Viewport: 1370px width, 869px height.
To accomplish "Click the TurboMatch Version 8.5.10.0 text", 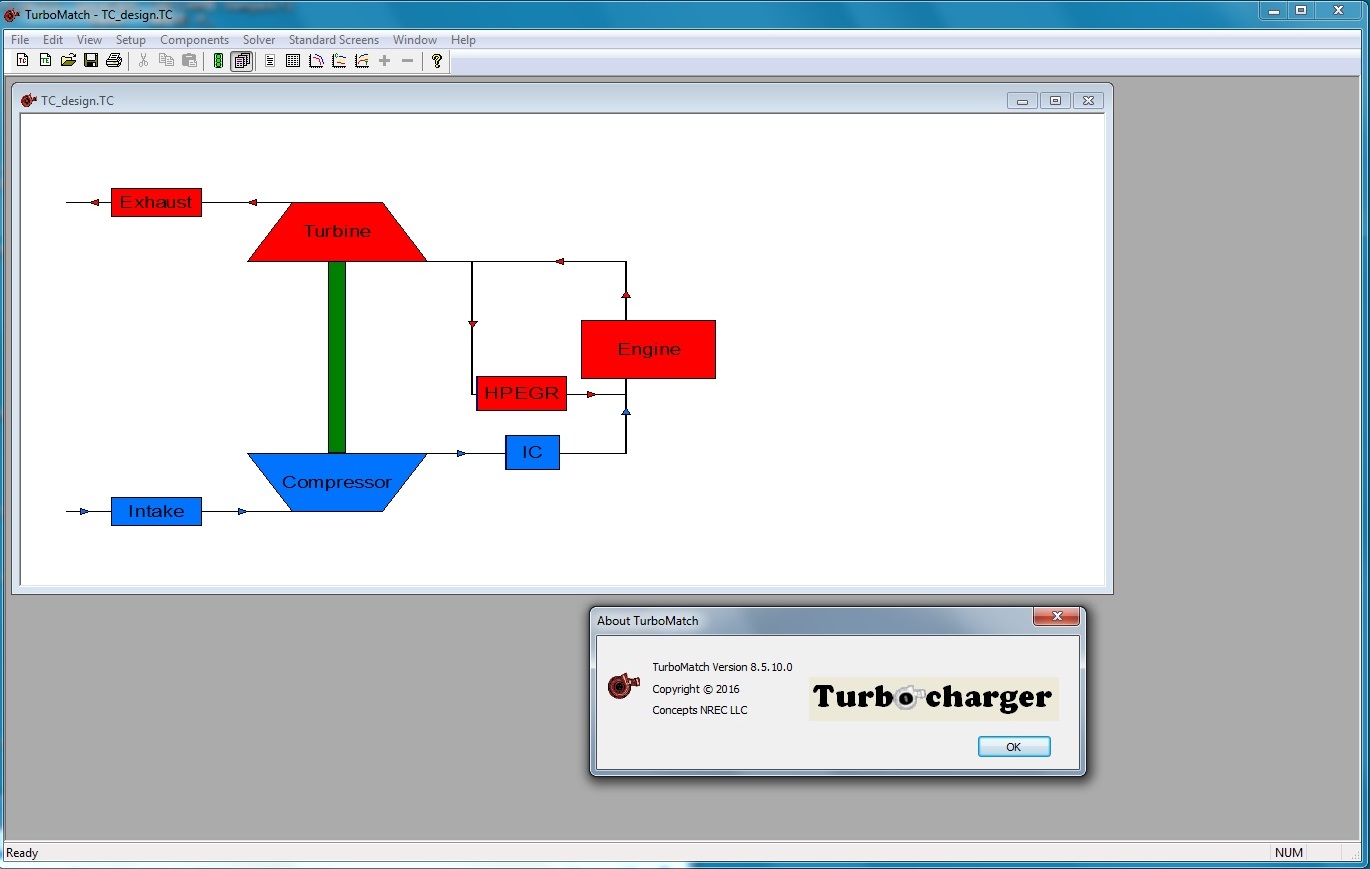I will 722,667.
